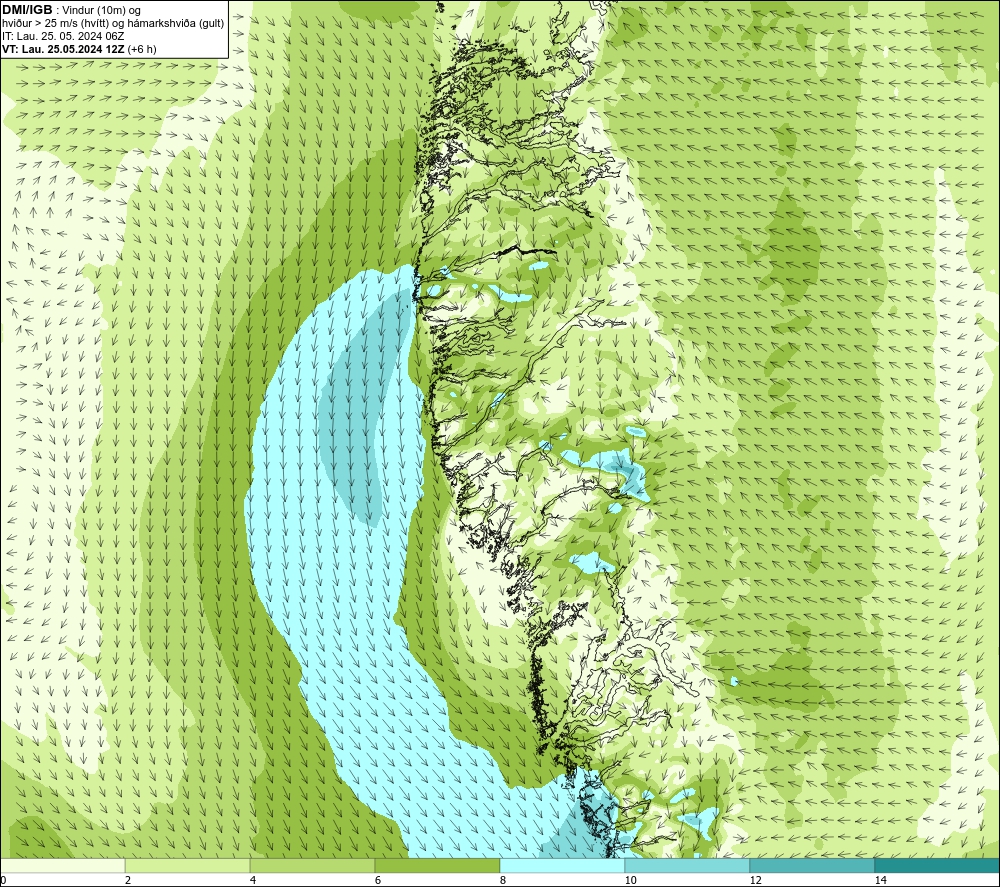This screenshot has width=1000, height=887.
Task: Click the "(+6 h)" forecast offset text
Action: tap(142, 49)
